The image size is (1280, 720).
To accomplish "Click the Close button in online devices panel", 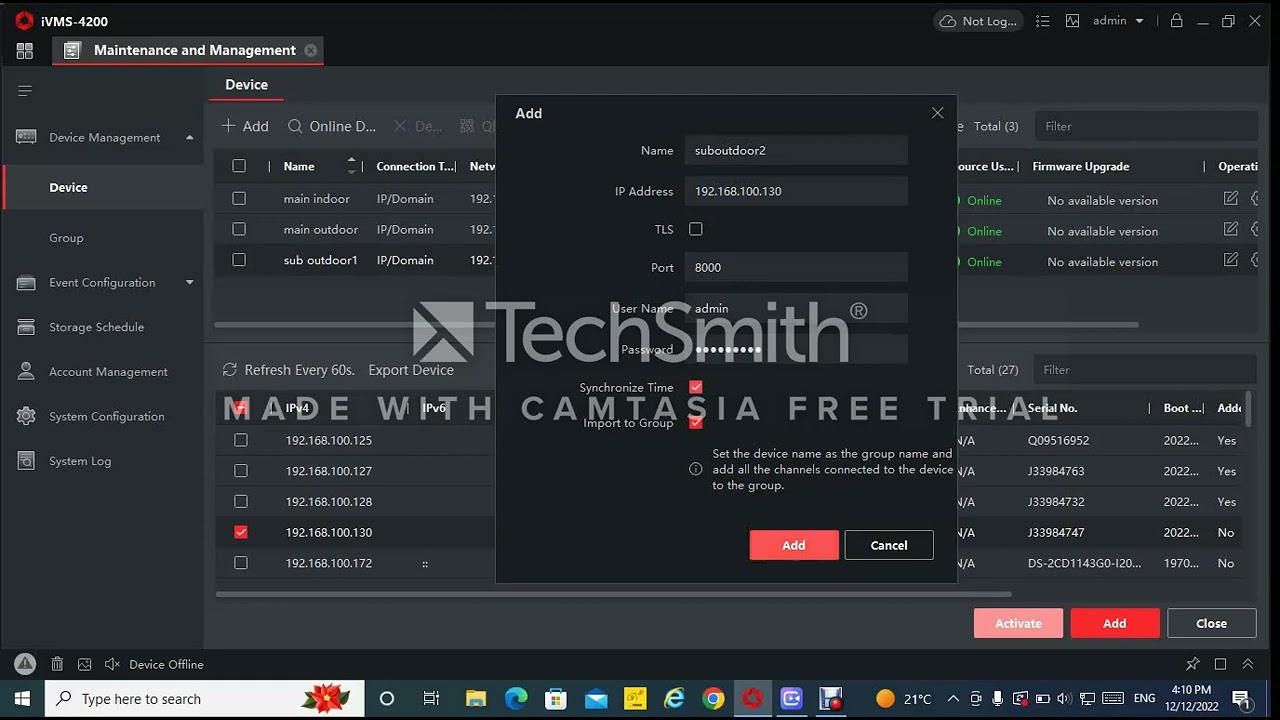I will 1211,623.
